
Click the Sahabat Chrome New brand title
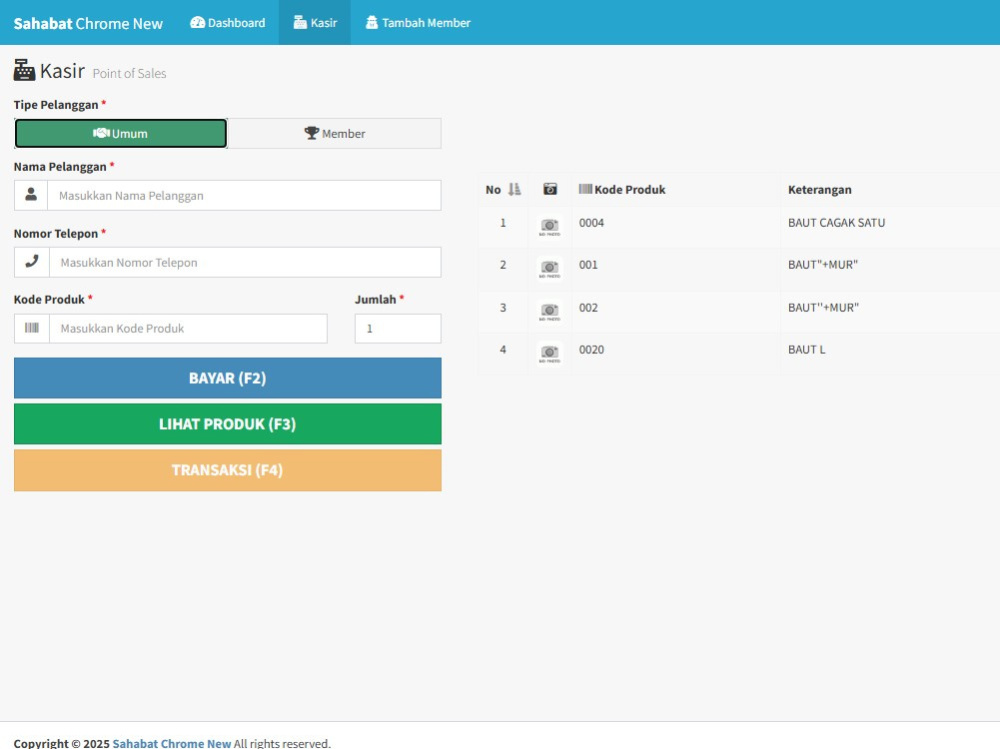pos(88,24)
